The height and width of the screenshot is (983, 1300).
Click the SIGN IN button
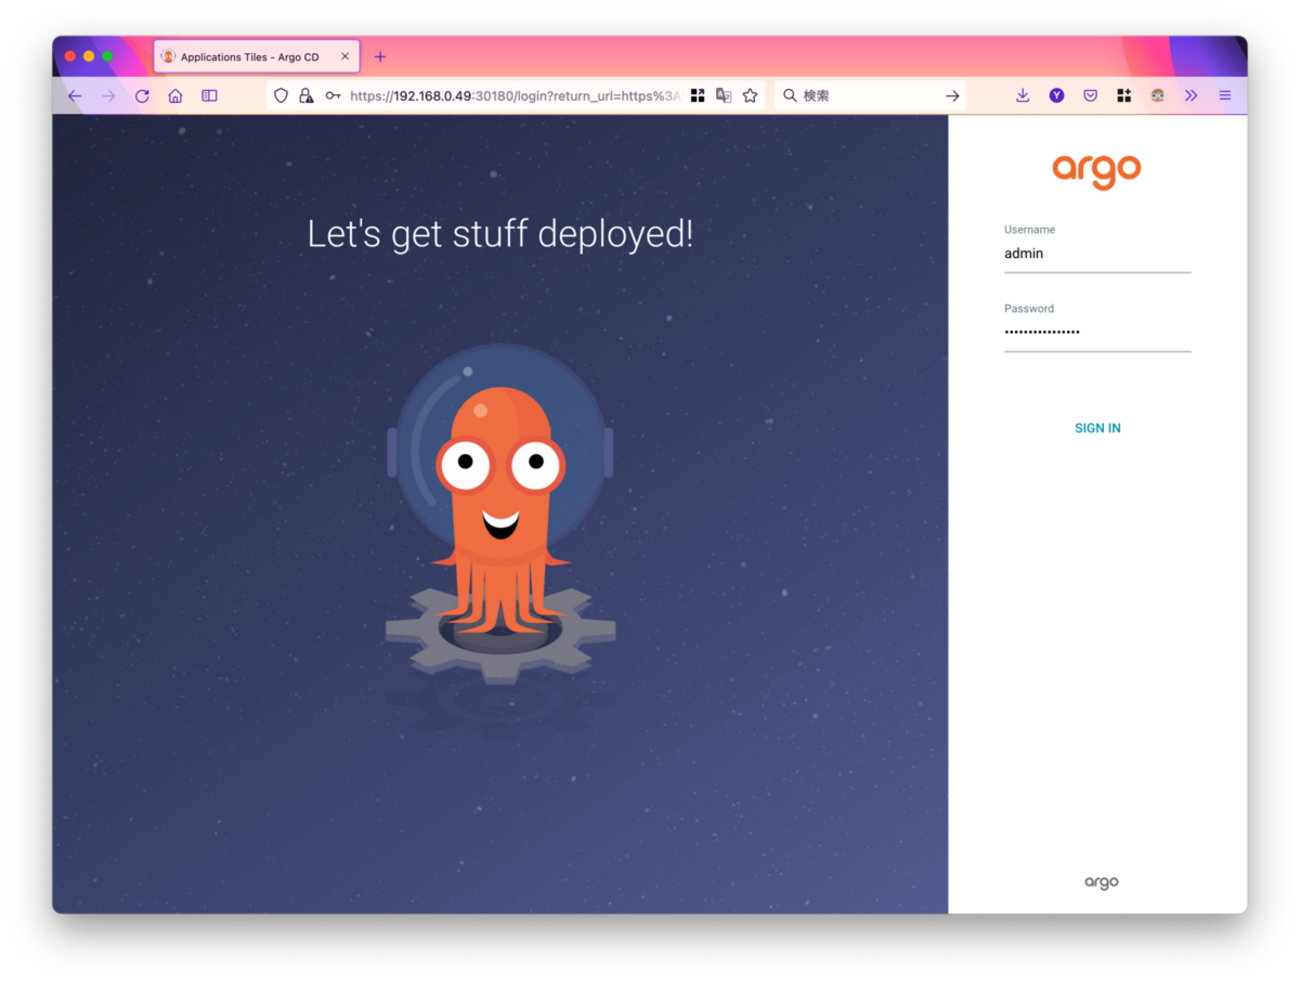1097,428
